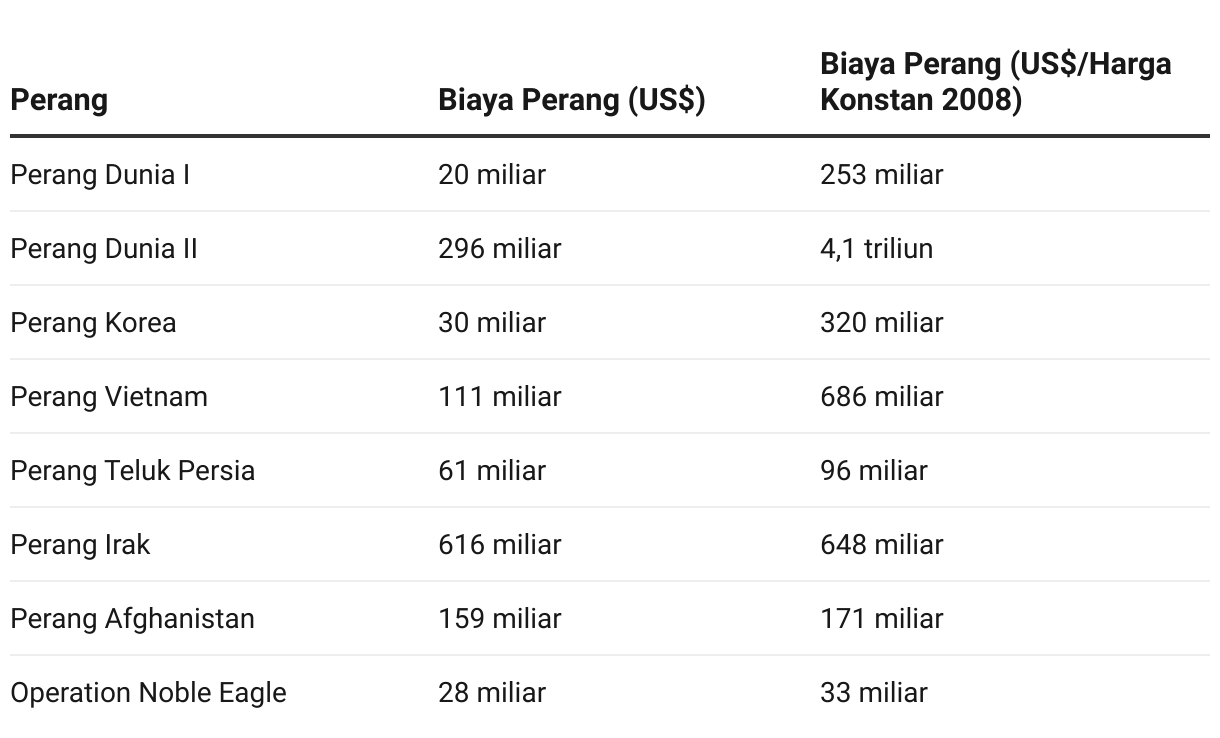1220x738 pixels.
Task: Select the Perang Korea cell
Action: 93,323
